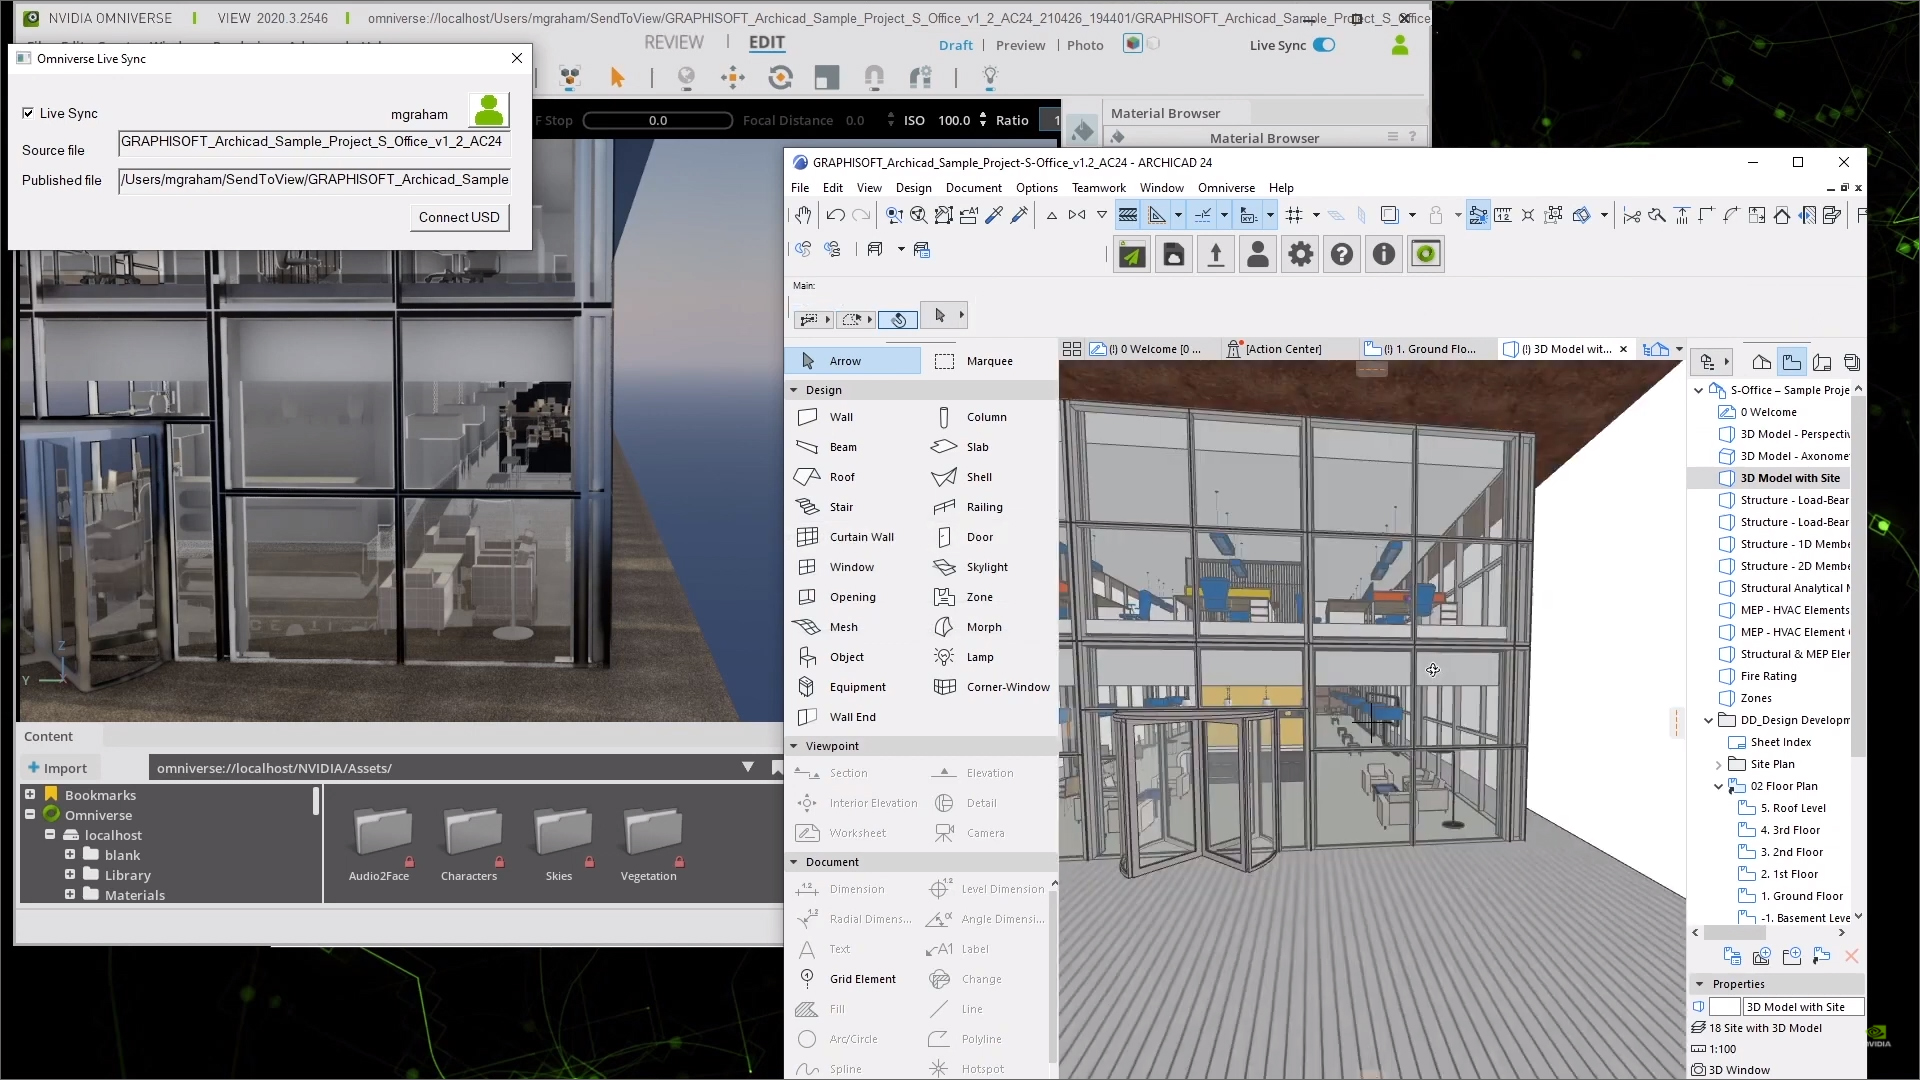Viewport: 1920px width, 1080px height.
Task: Toggle the highlighted guide lines ruler button
Action: coord(1157,215)
